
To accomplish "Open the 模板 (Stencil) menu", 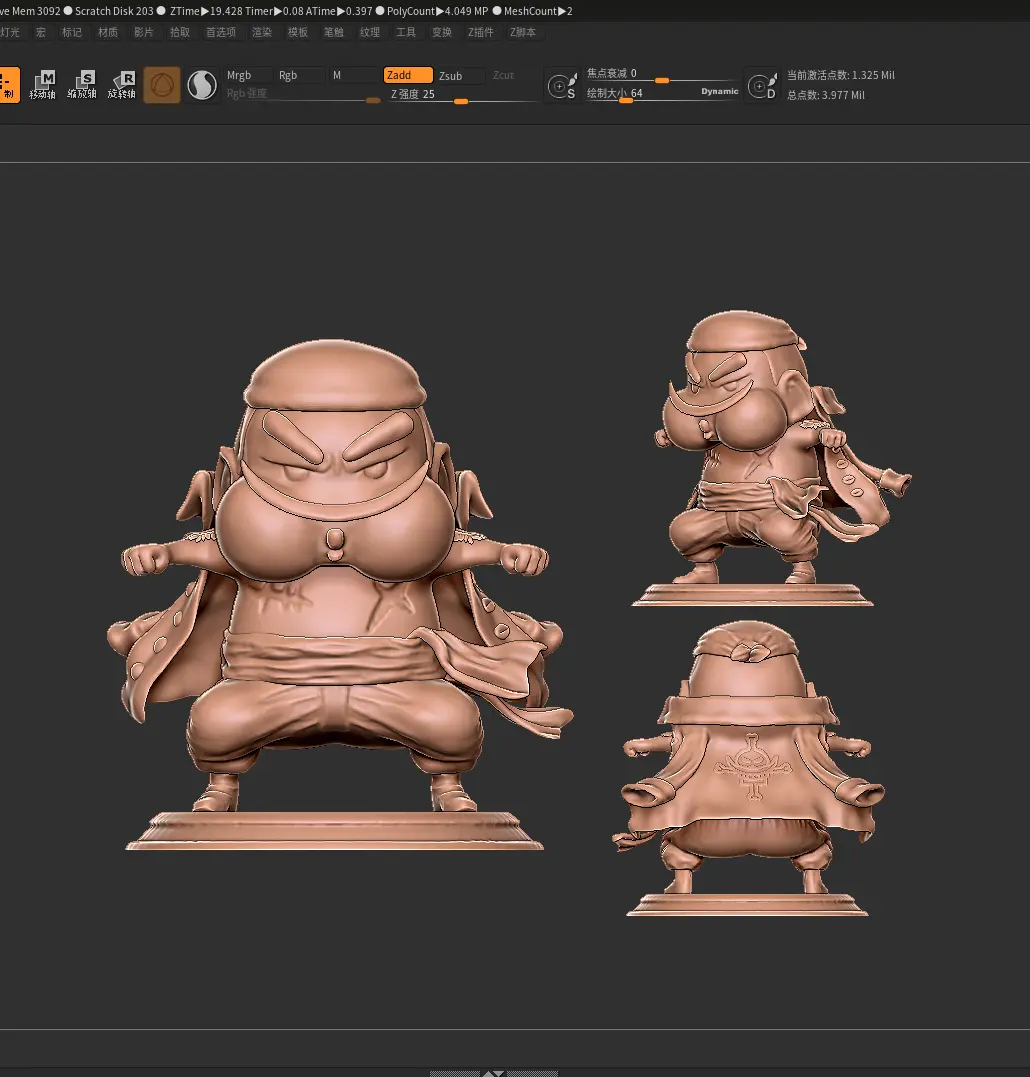I will [x=298, y=32].
